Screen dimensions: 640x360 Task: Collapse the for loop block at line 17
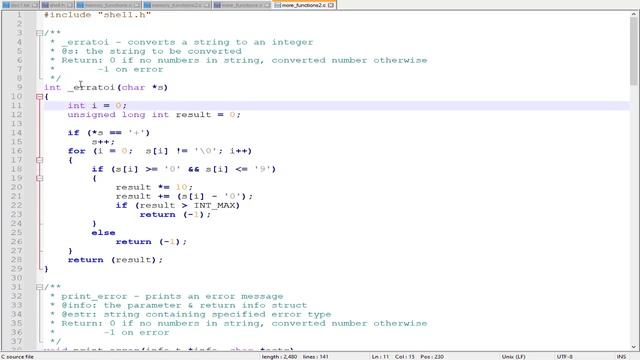(x=39, y=160)
